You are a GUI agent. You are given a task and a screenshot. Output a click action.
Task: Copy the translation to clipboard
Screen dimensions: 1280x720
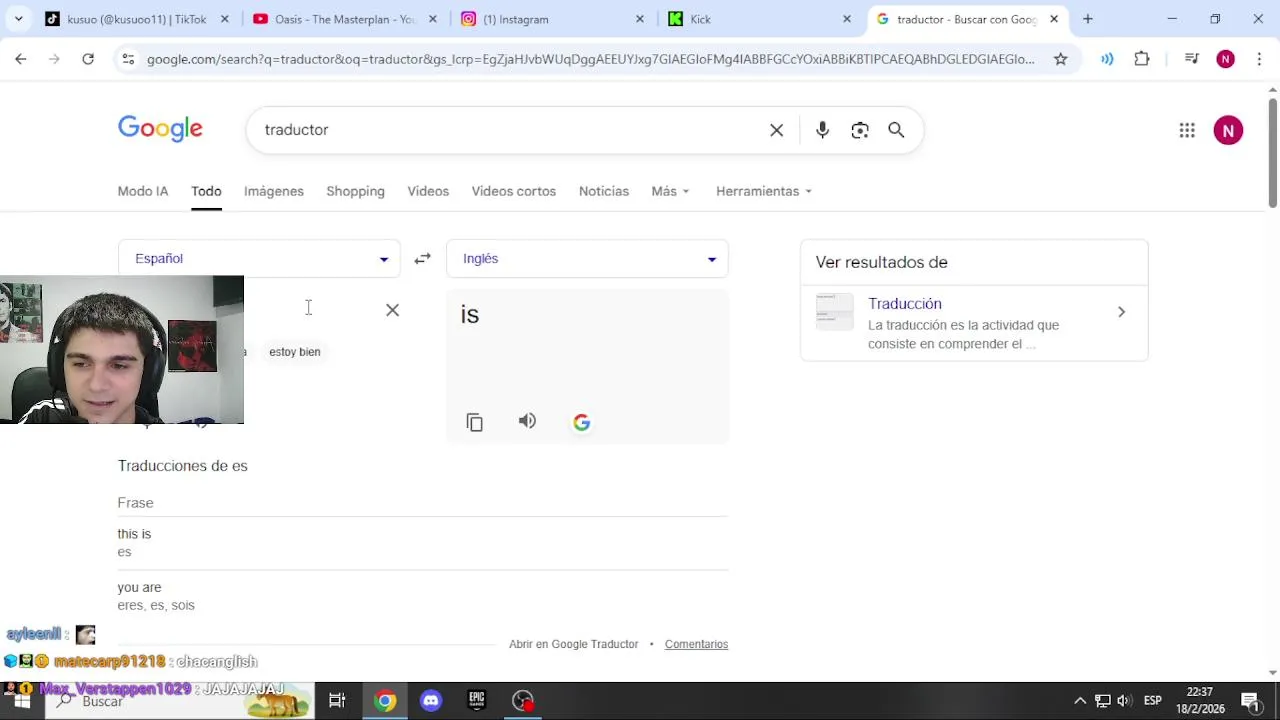[475, 422]
